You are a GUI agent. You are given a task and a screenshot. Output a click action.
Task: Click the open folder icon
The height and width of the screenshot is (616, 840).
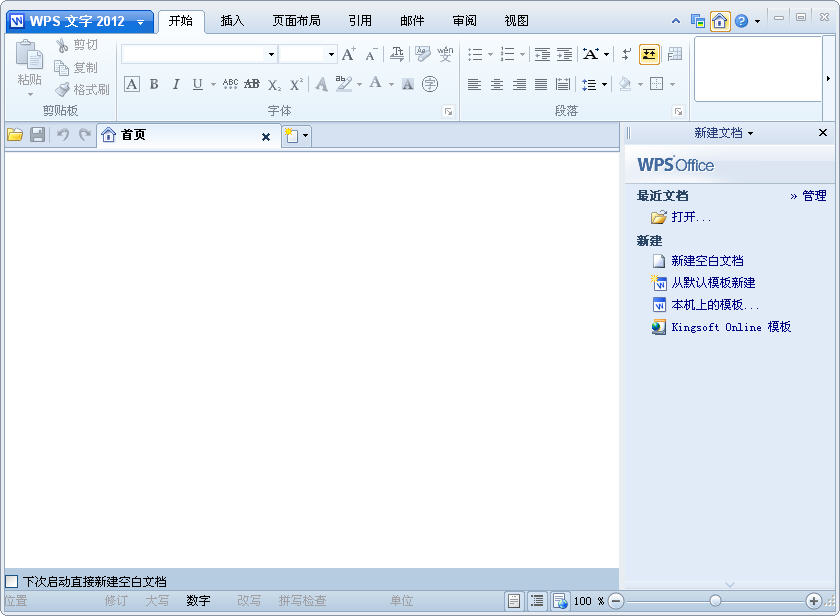[x=15, y=134]
